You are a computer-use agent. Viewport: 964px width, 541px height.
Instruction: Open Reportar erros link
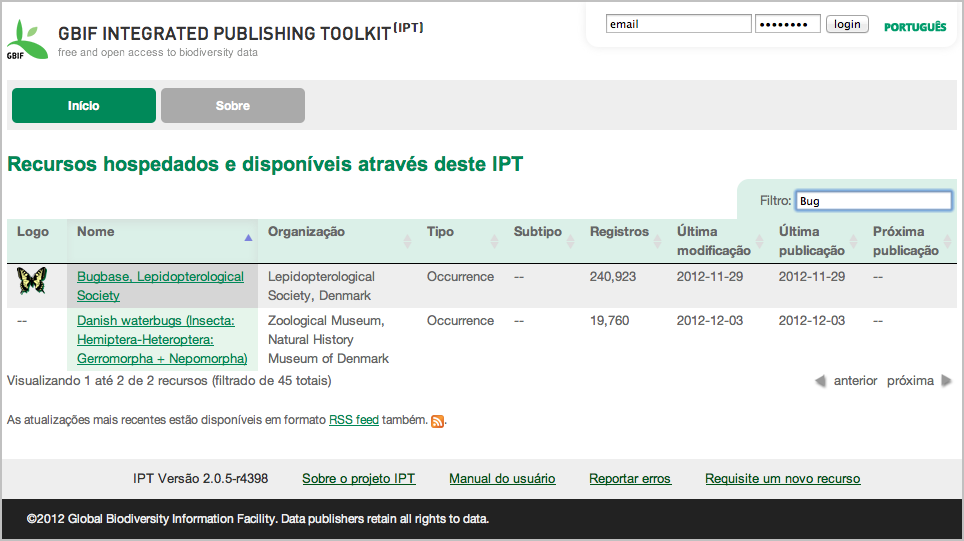click(630, 478)
